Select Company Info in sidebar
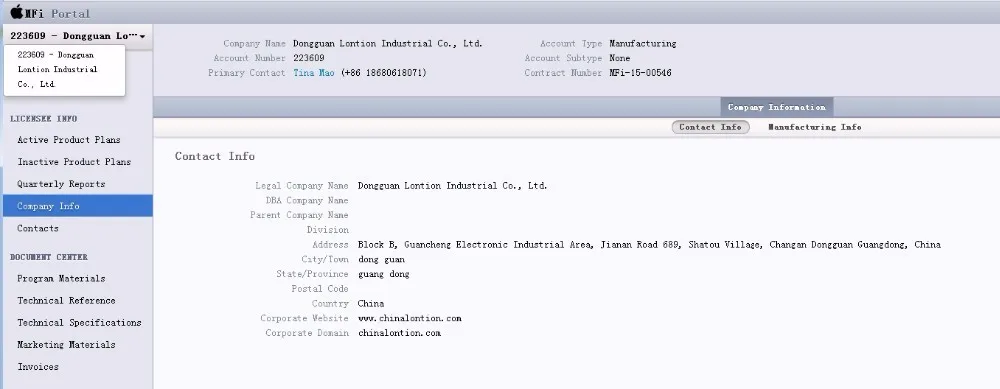Image resolution: width=1000 pixels, height=389 pixels. pos(77,206)
